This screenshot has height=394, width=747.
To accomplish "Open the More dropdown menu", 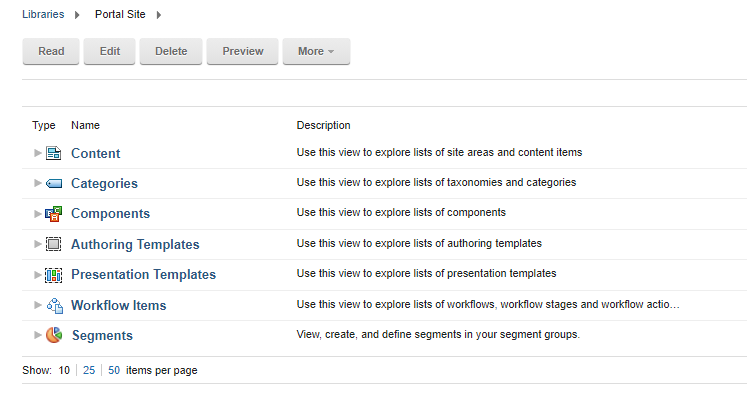I will coord(316,51).
